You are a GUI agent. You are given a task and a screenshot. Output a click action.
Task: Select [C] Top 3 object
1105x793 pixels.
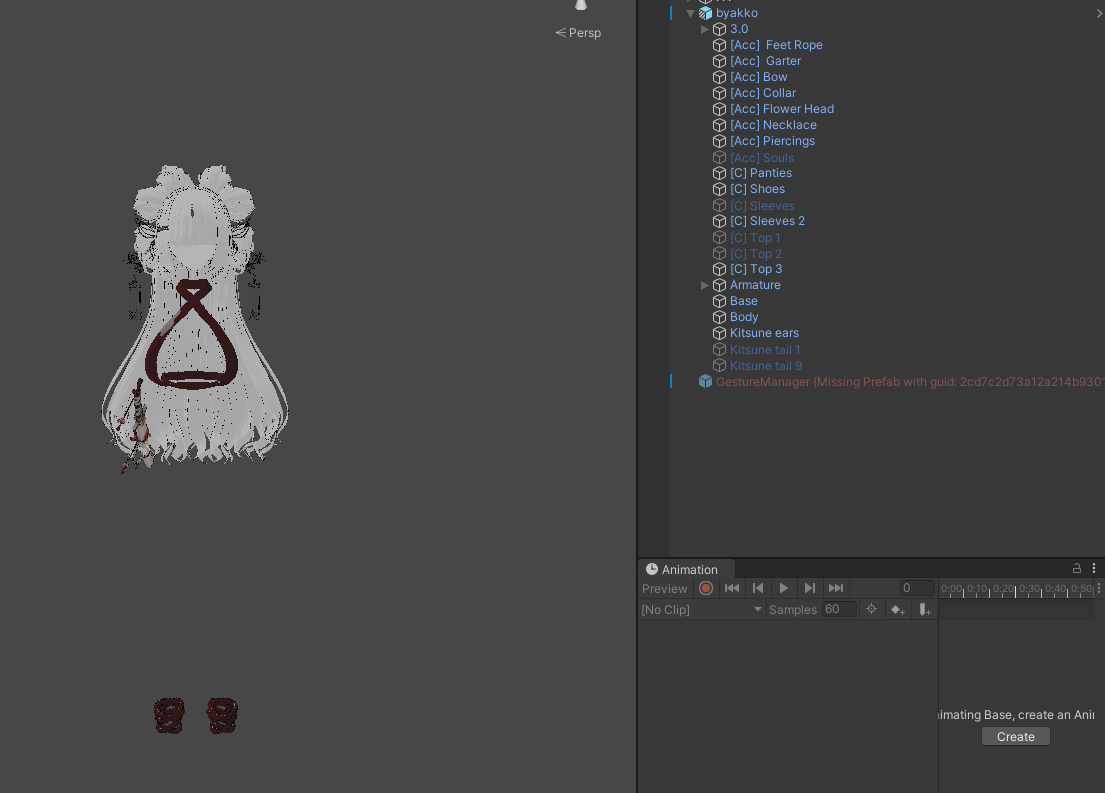tap(755, 269)
